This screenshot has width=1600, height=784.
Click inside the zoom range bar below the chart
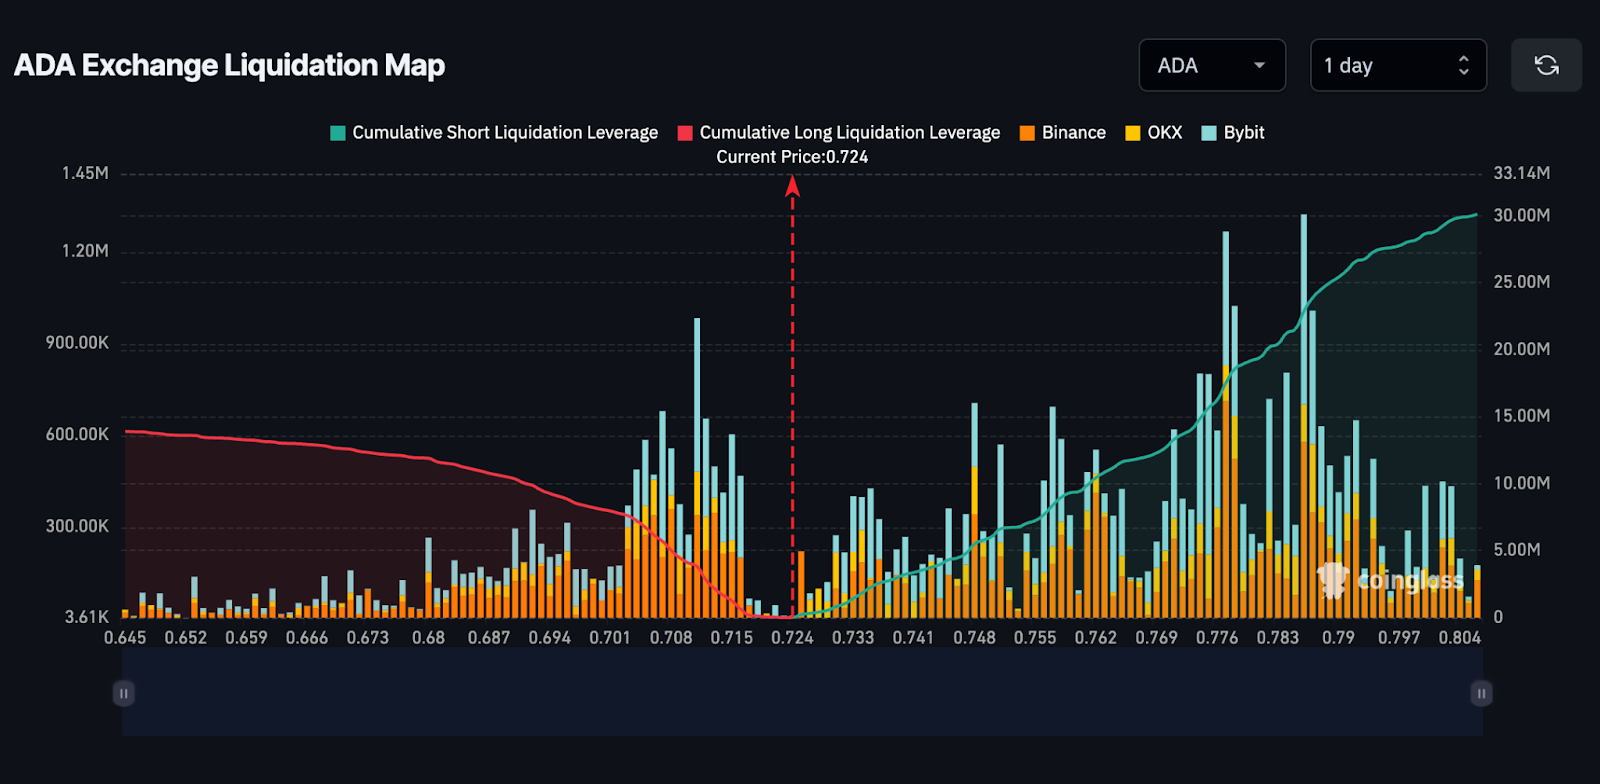pos(802,692)
